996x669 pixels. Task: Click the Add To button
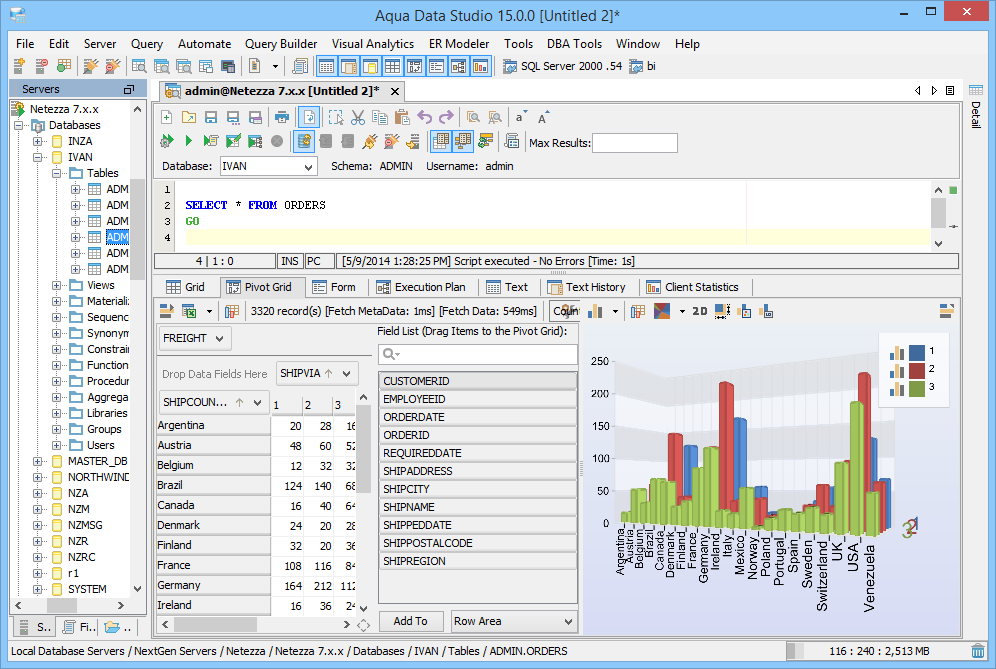tap(410, 621)
